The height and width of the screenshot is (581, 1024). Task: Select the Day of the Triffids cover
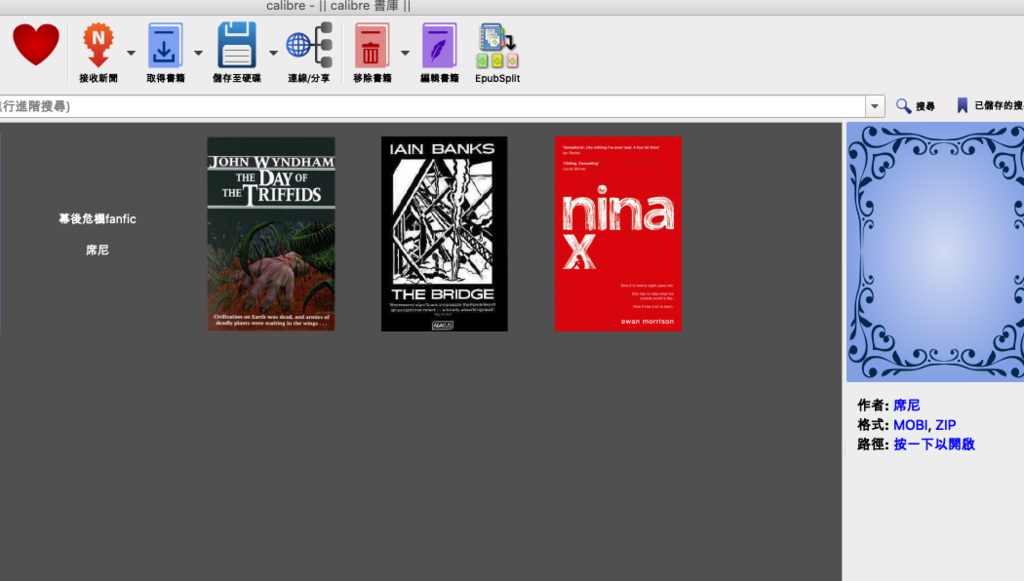click(271, 234)
